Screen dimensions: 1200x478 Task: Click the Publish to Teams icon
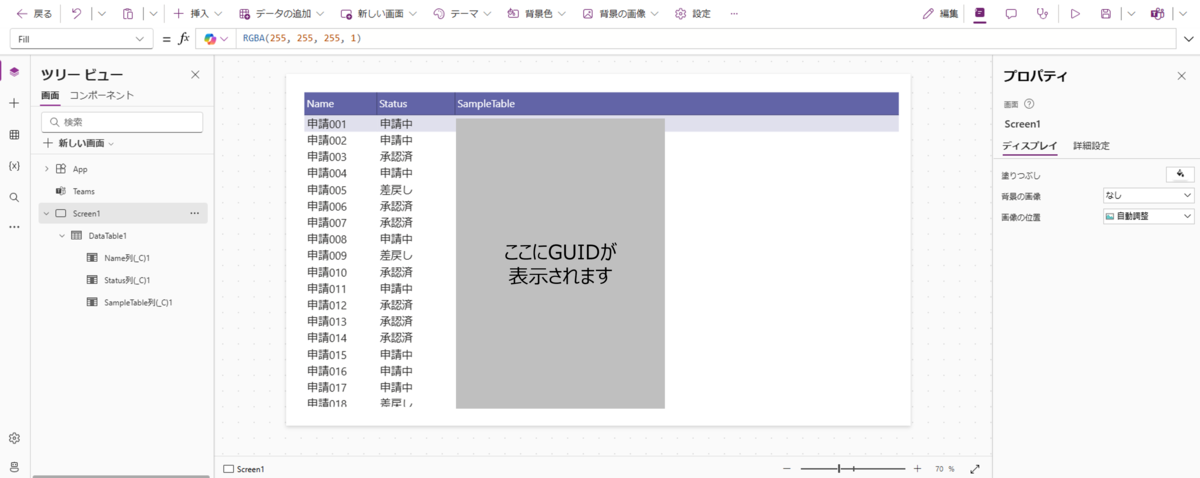point(1158,14)
